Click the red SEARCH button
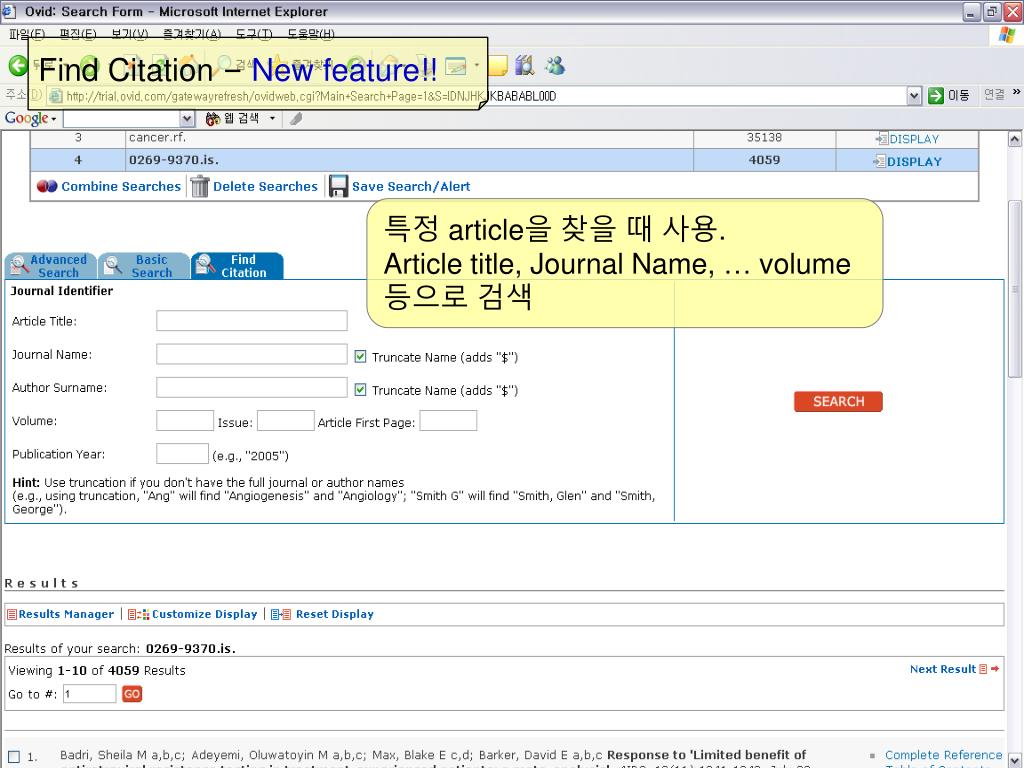Image resolution: width=1024 pixels, height=768 pixels. (x=838, y=402)
